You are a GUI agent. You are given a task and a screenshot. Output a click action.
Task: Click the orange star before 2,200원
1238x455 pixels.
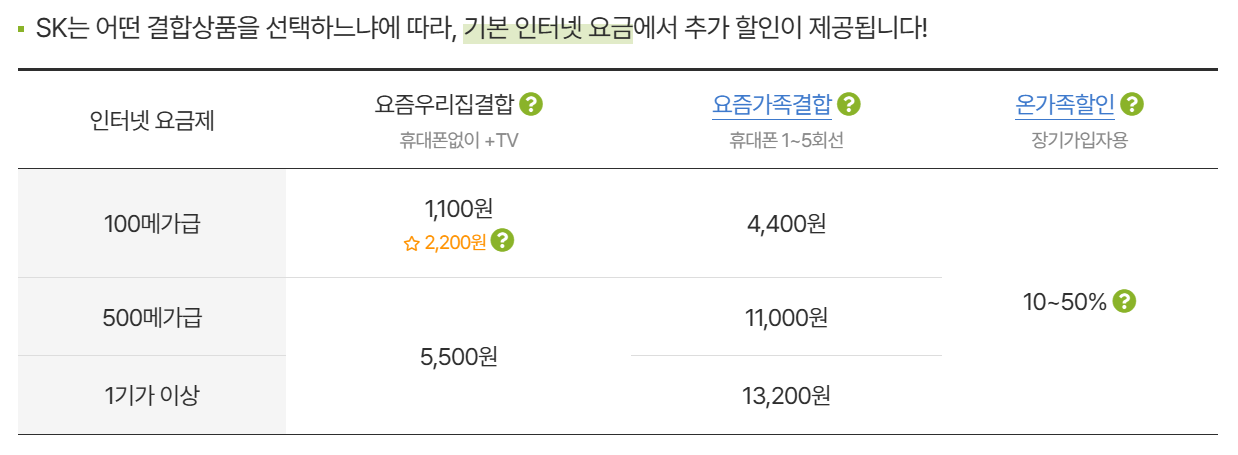tap(411, 243)
